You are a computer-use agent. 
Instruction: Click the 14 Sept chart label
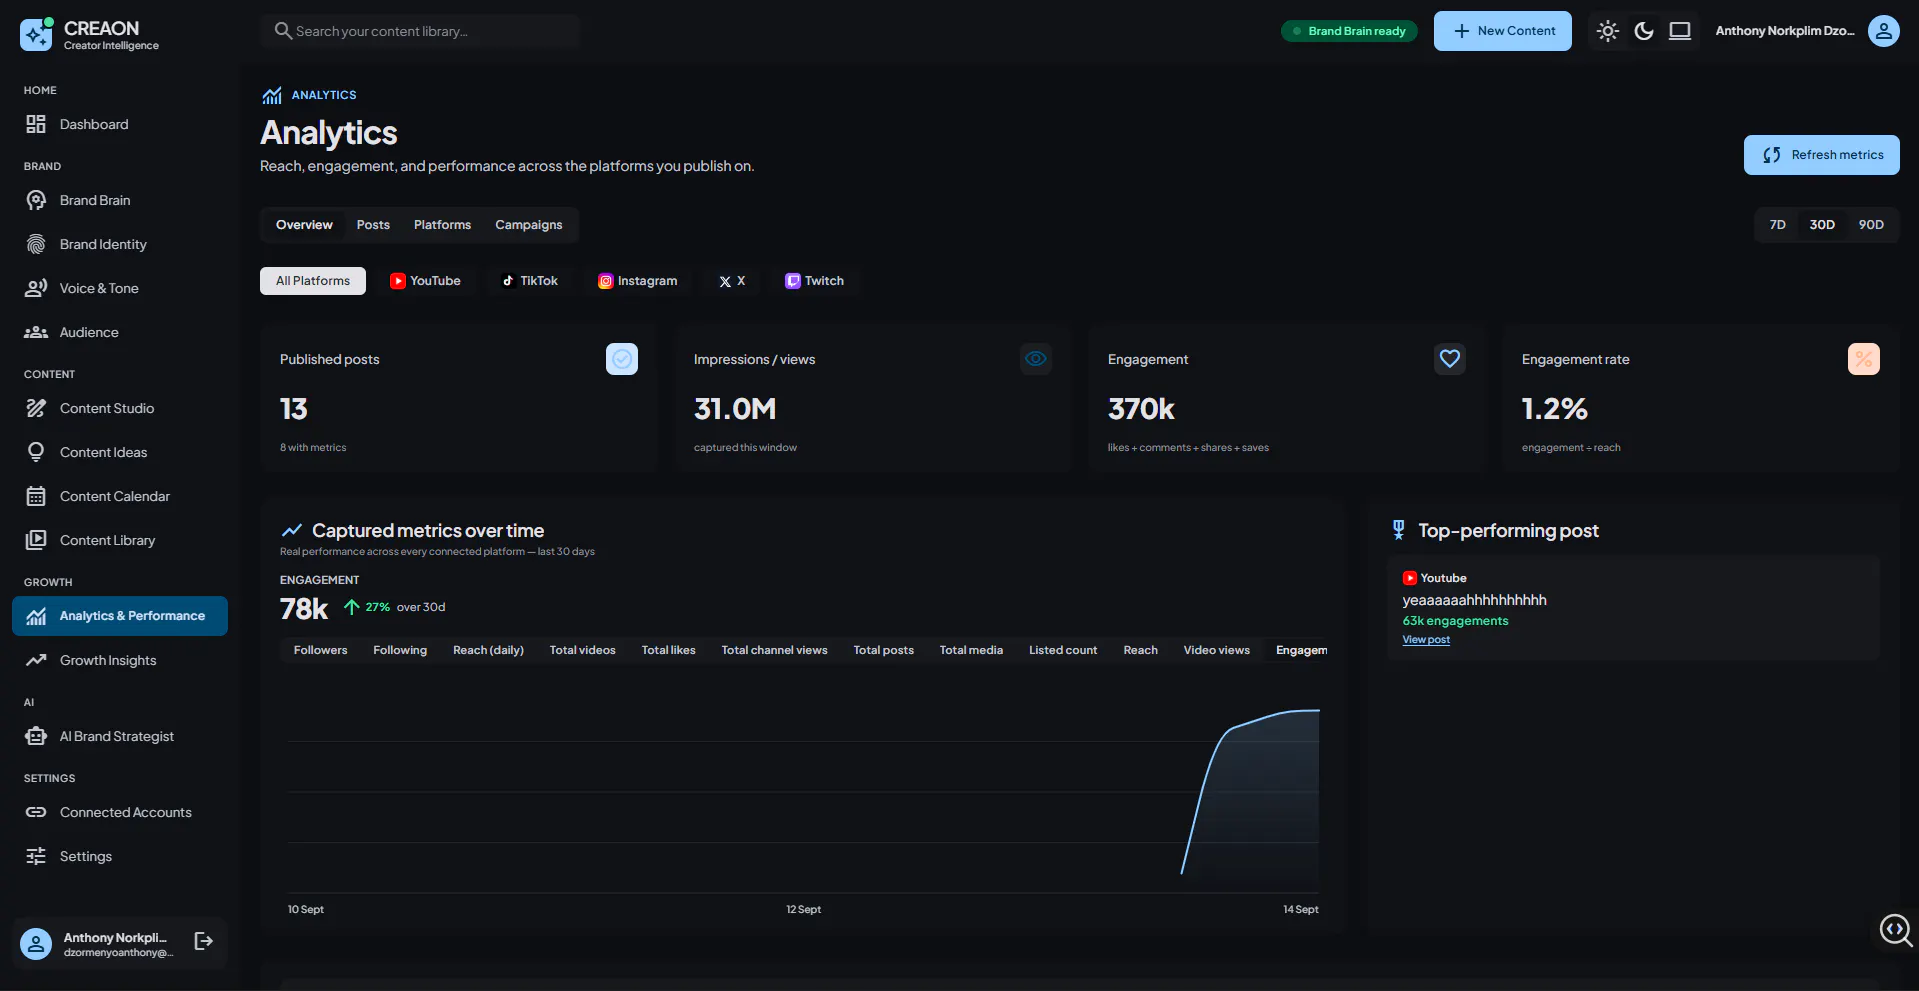click(1301, 909)
